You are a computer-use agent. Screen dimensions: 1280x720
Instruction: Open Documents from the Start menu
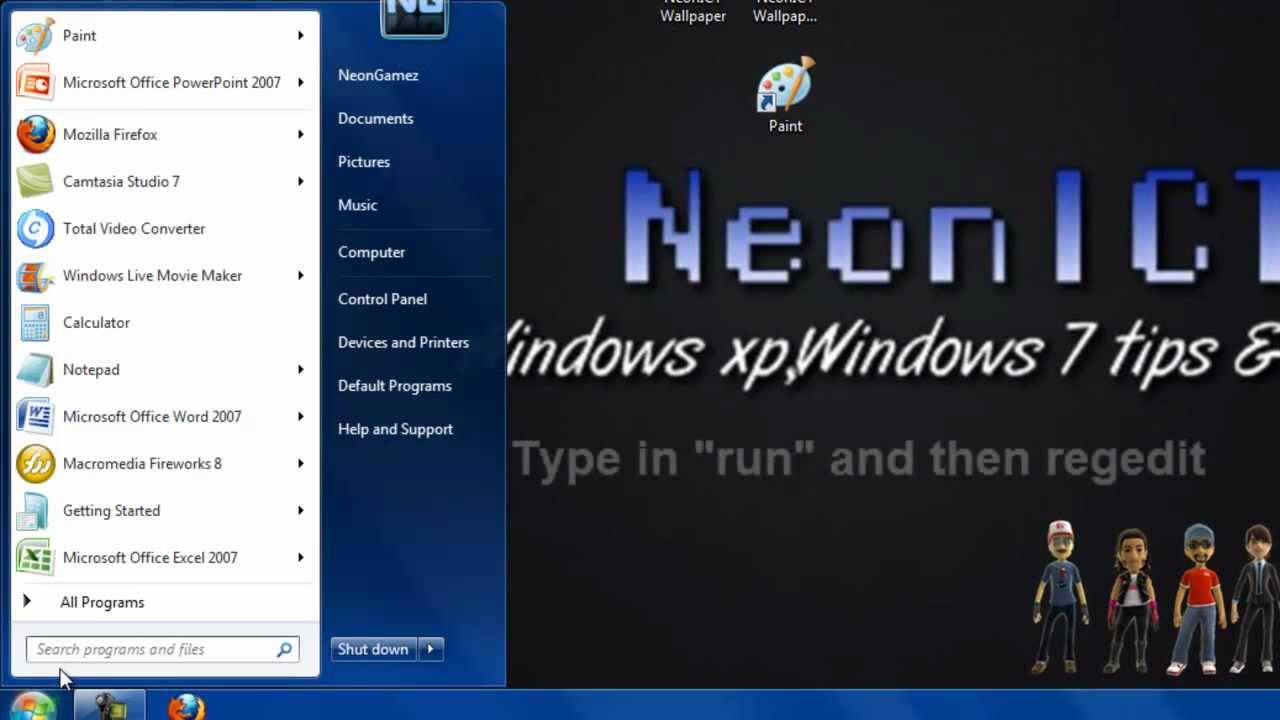375,118
